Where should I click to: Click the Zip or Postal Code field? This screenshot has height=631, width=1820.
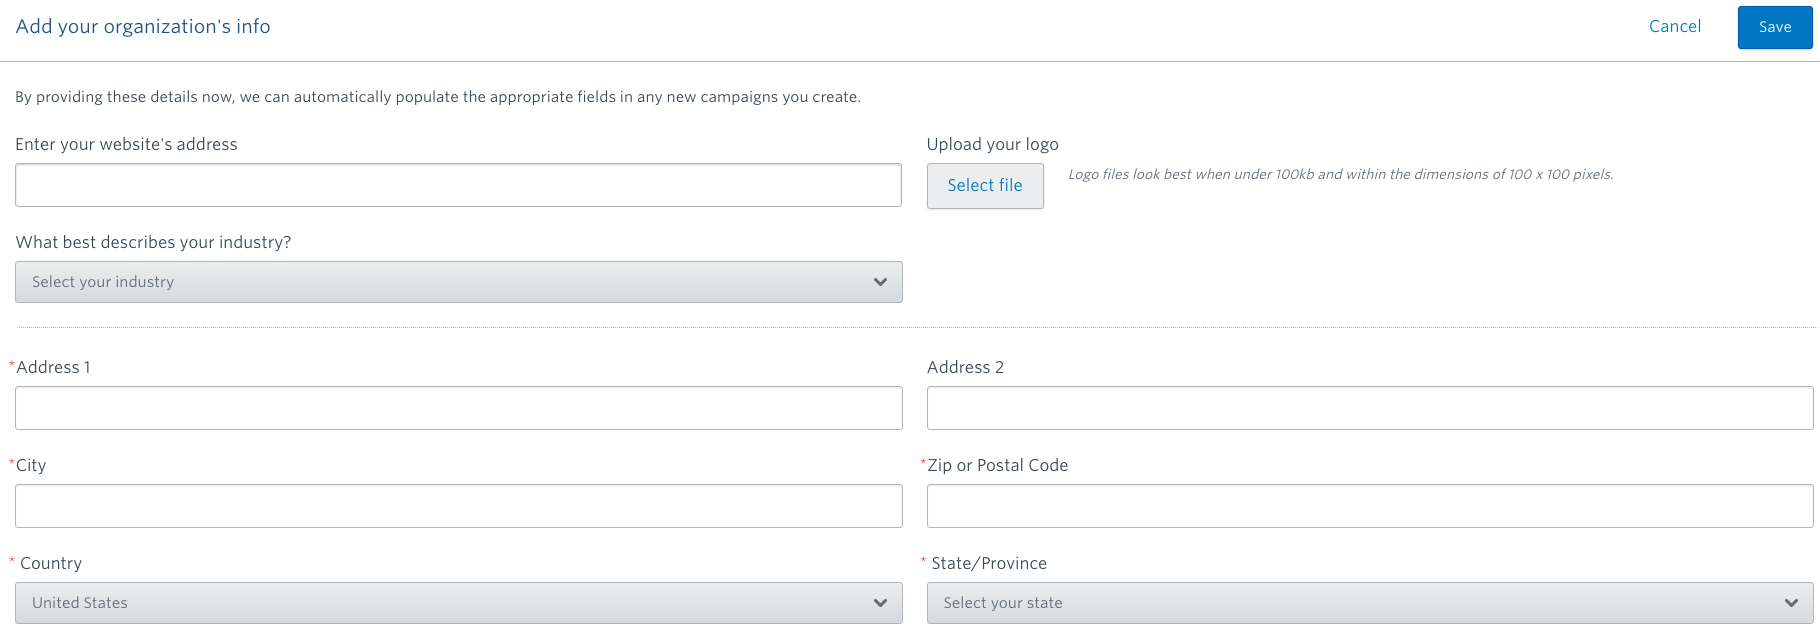1369,506
